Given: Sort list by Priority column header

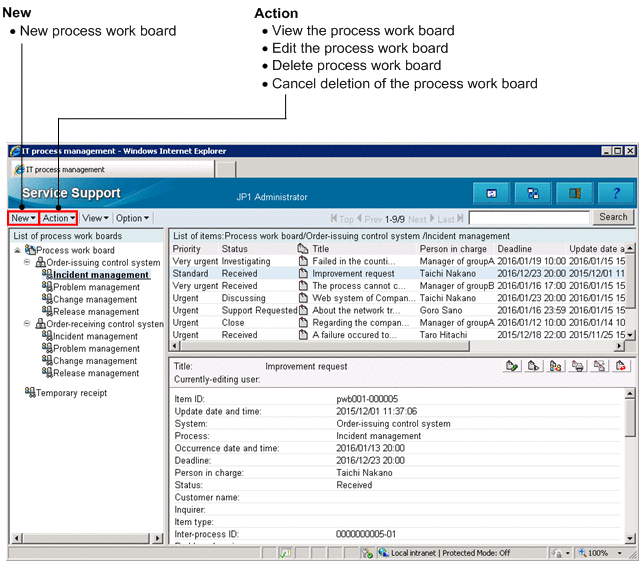Looking at the screenshot, I should coord(187,249).
